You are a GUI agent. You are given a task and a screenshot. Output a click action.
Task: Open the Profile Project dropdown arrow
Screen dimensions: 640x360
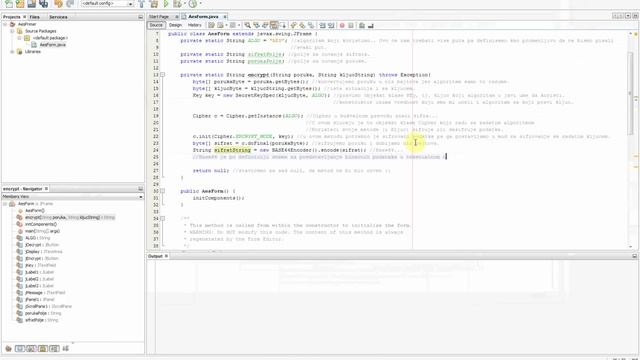(200, 4)
